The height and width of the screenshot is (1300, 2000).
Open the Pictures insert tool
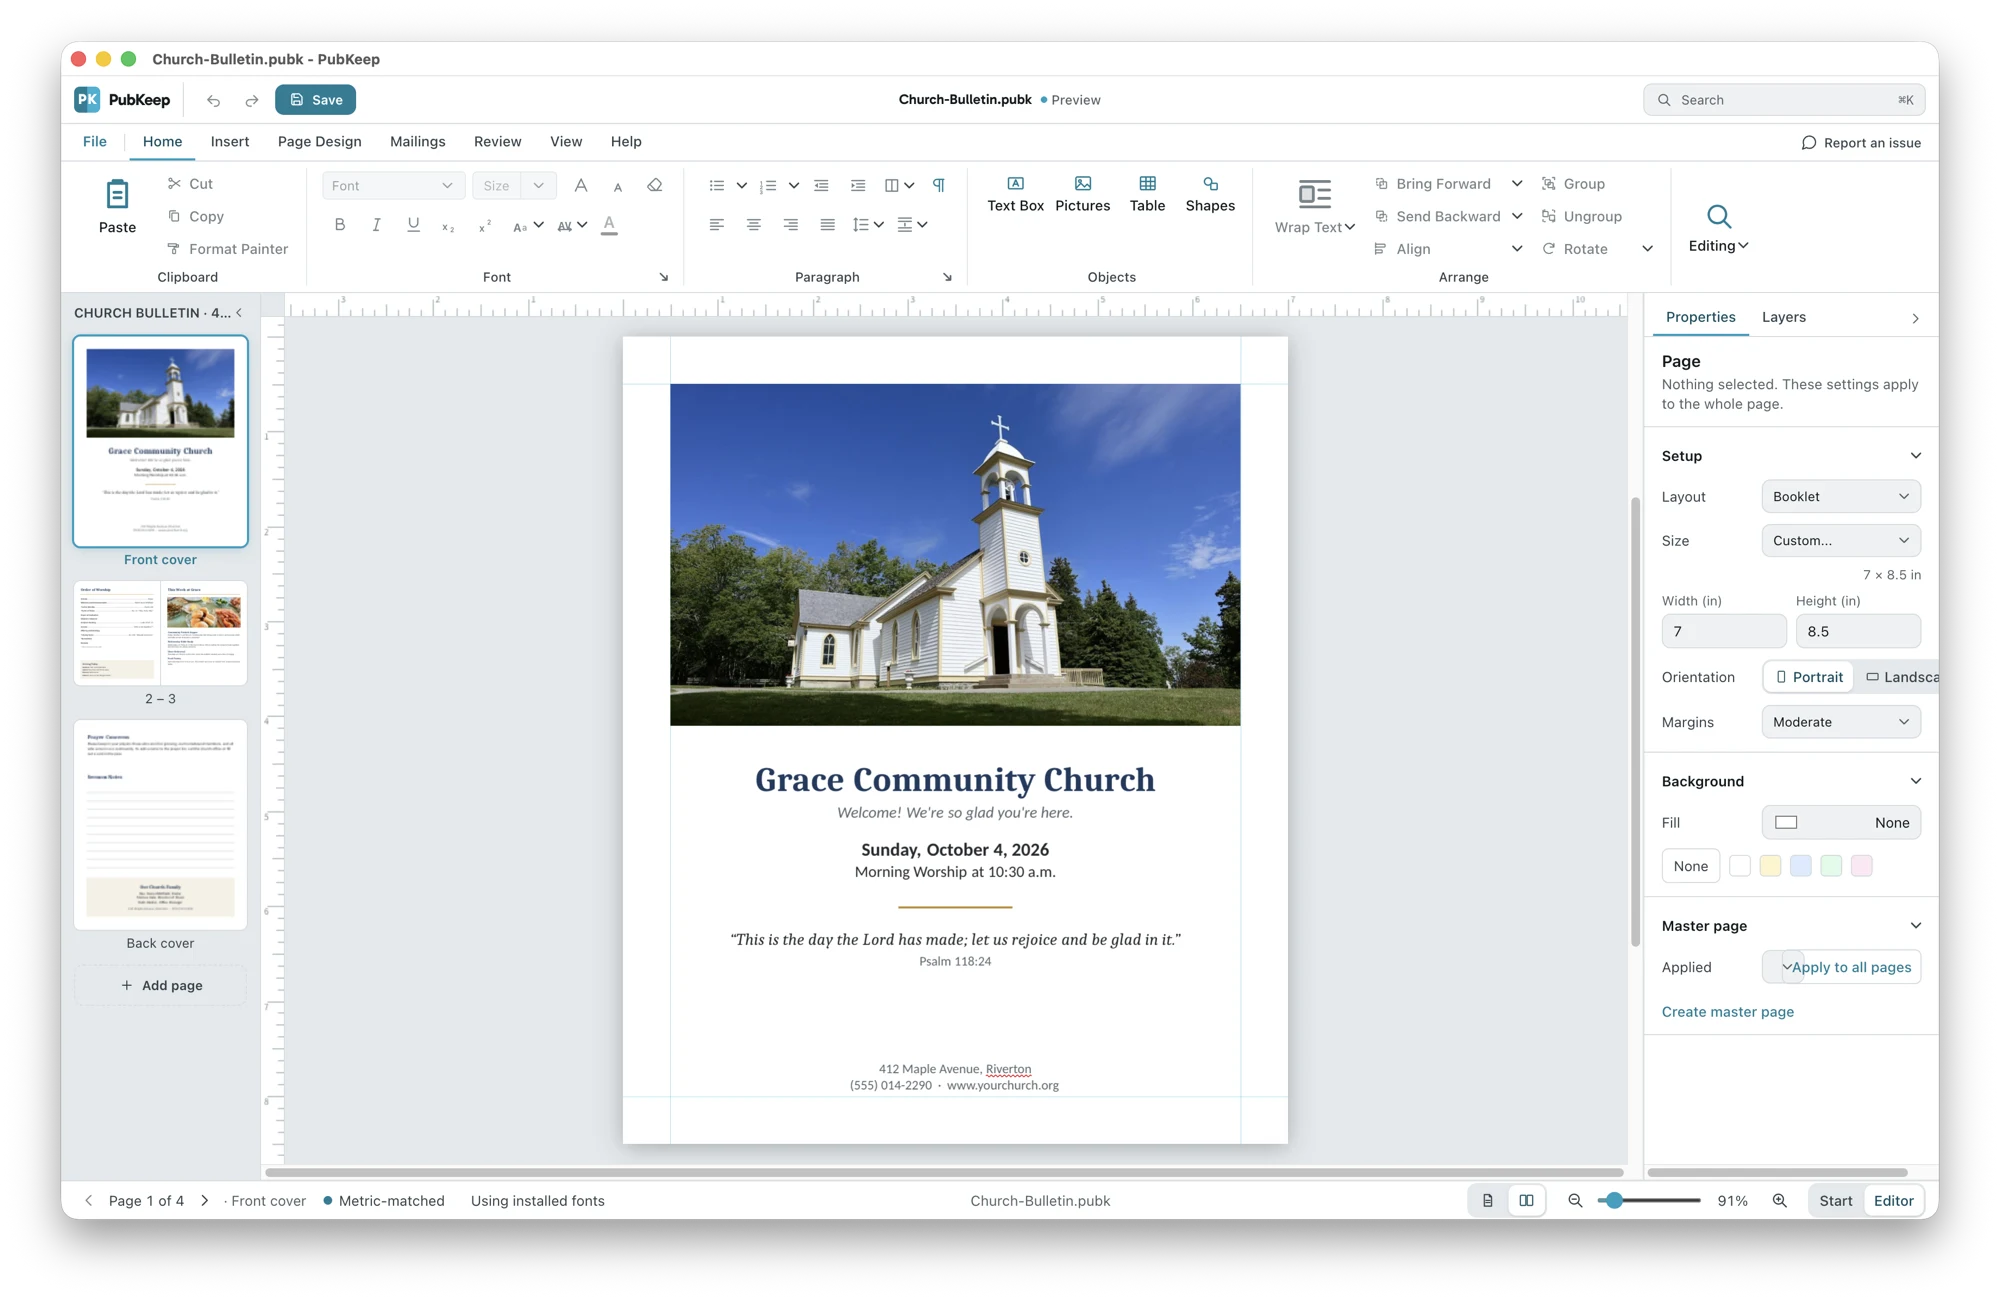pyautogui.click(x=1082, y=194)
